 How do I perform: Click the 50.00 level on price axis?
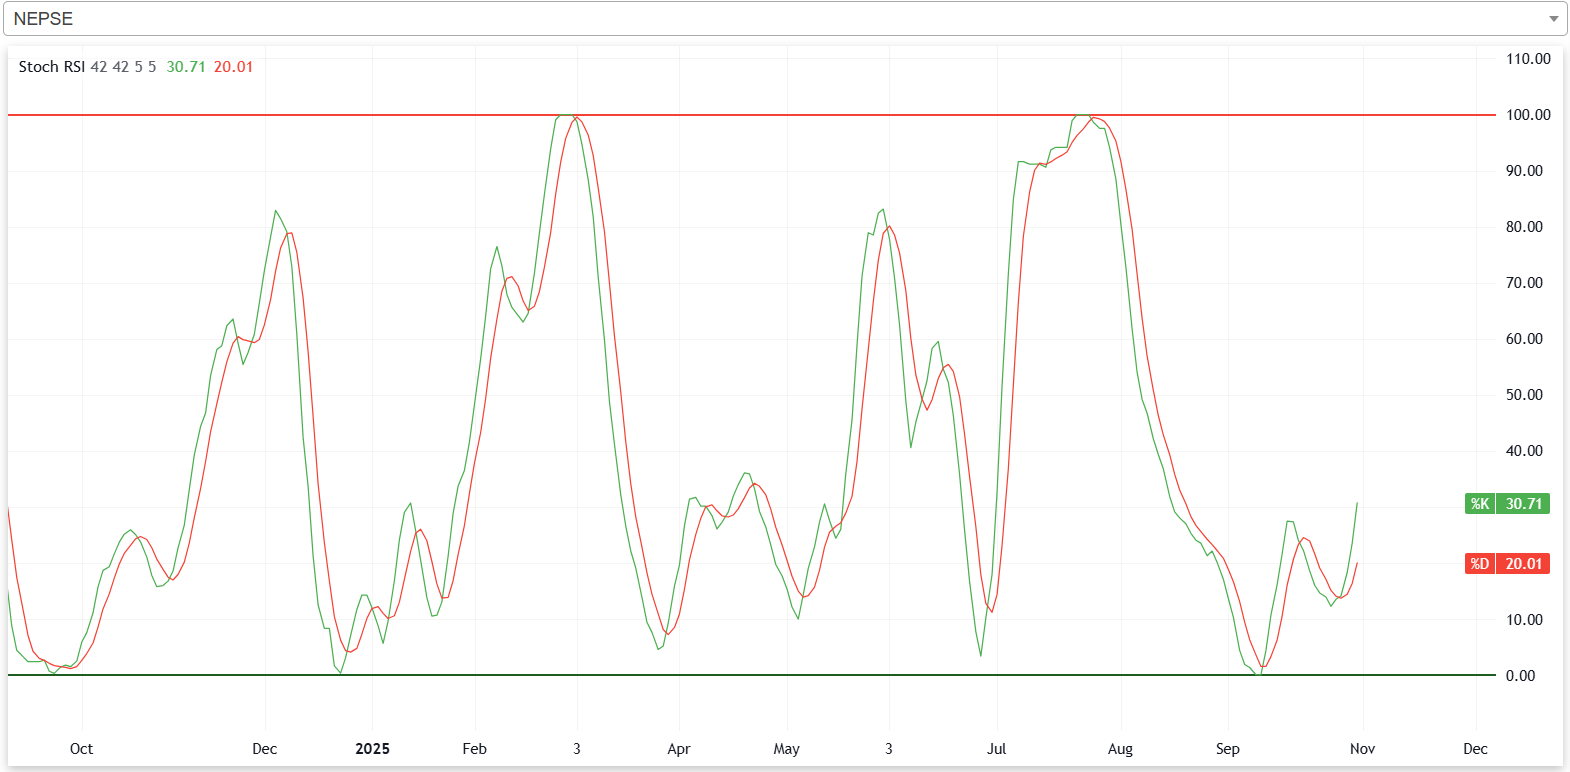(1524, 395)
